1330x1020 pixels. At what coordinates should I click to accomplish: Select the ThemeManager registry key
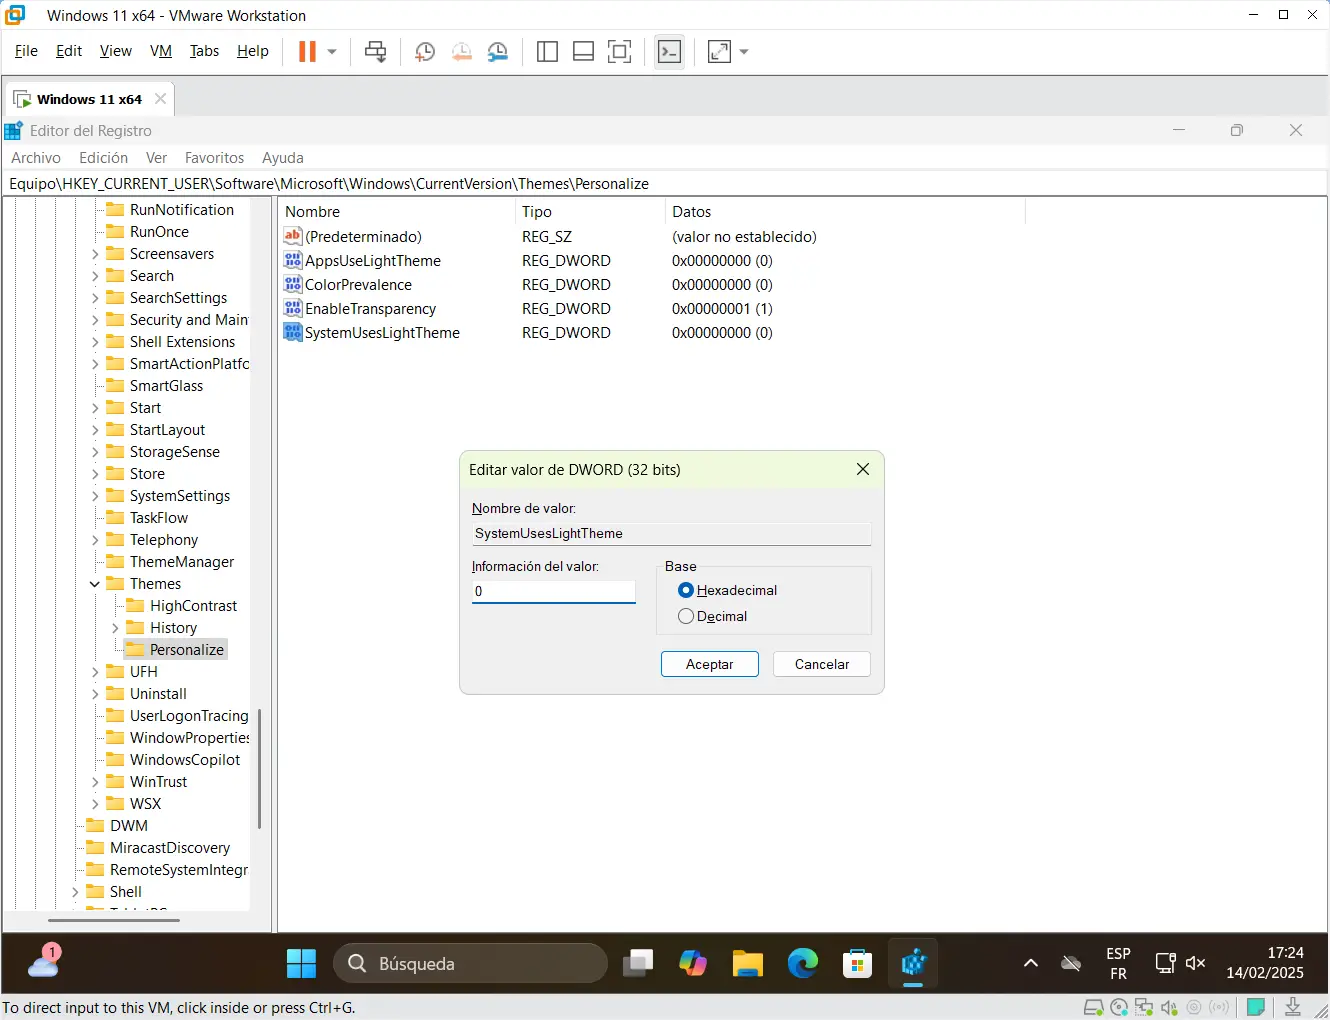pos(181,562)
